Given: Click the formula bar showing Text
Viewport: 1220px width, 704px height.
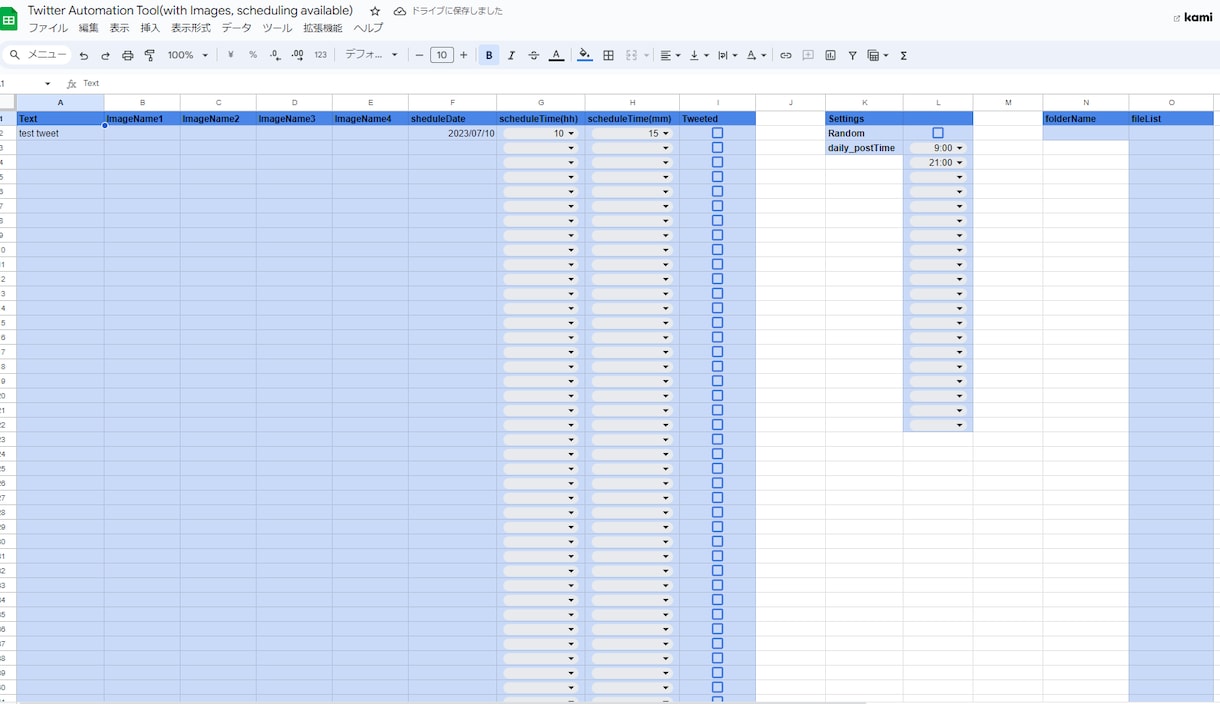Looking at the screenshot, I should pyautogui.click(x=650, y=84).
